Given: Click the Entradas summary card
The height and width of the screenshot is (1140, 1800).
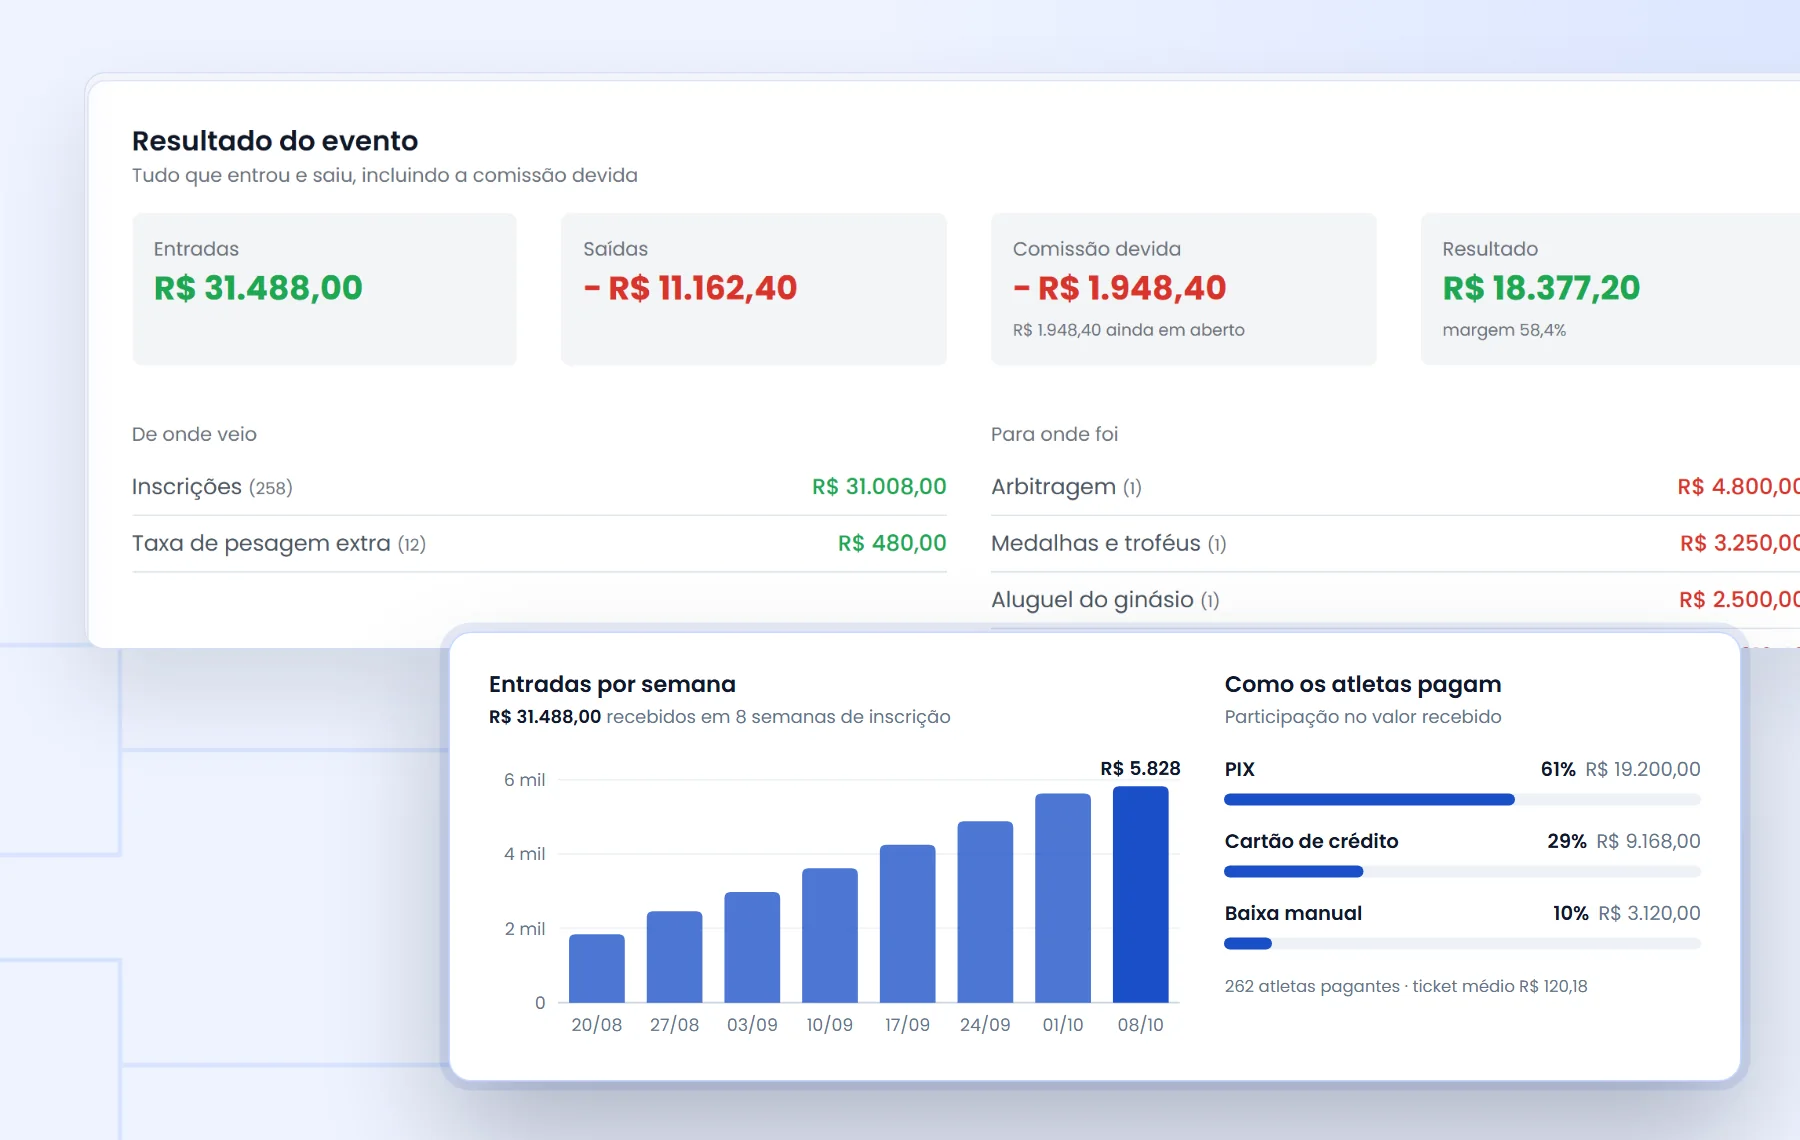Looking at the screenshot, I should click(325, 289).
